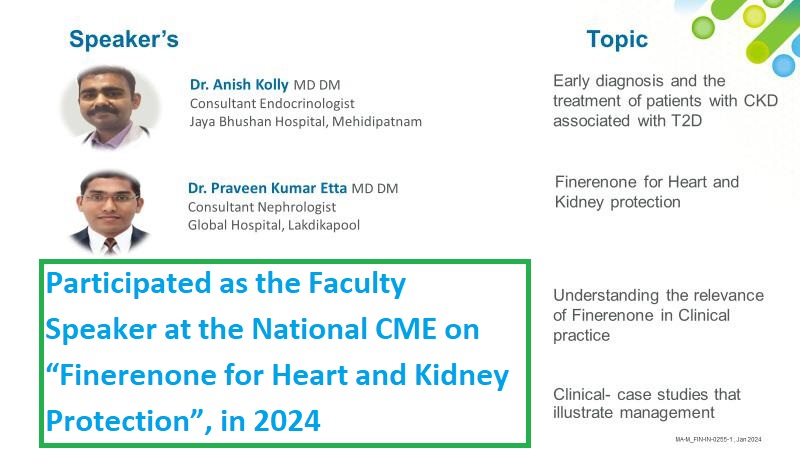Viewport: 800px width, 450px height.
Task: Click Jaya Bhushan Hospital, Mehidipatnam text
Action: pos(306,122)
